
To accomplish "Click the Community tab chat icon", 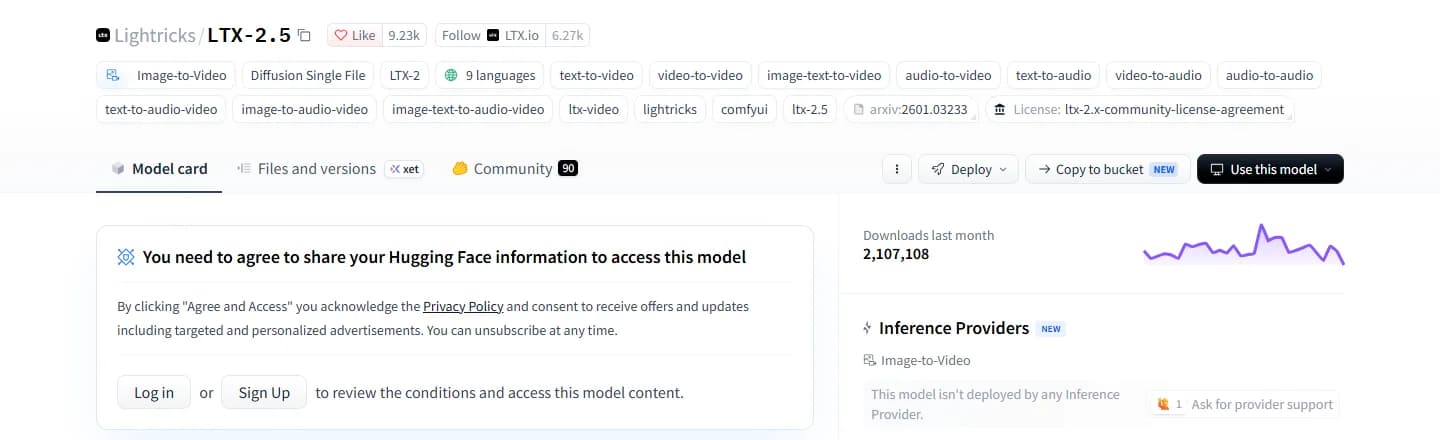I will [460, 169].
